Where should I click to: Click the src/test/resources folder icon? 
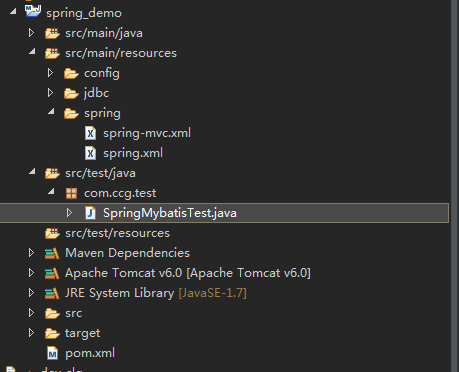pyautogui.click(x=52, y=233)
